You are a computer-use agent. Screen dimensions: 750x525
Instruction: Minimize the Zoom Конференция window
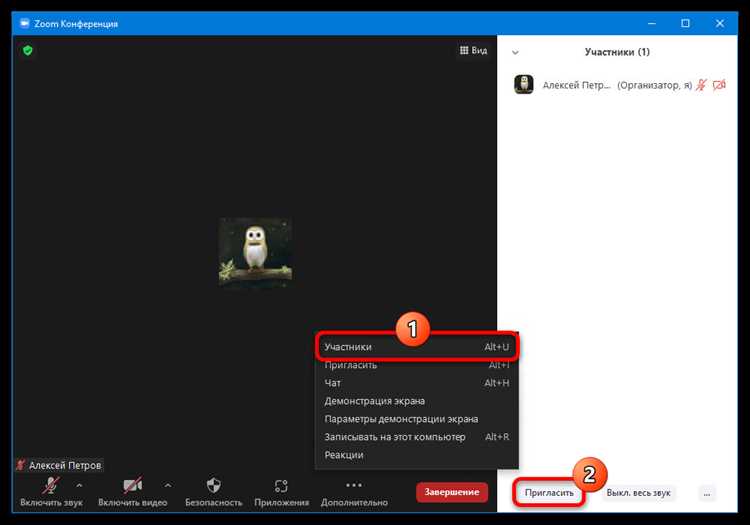651,23
